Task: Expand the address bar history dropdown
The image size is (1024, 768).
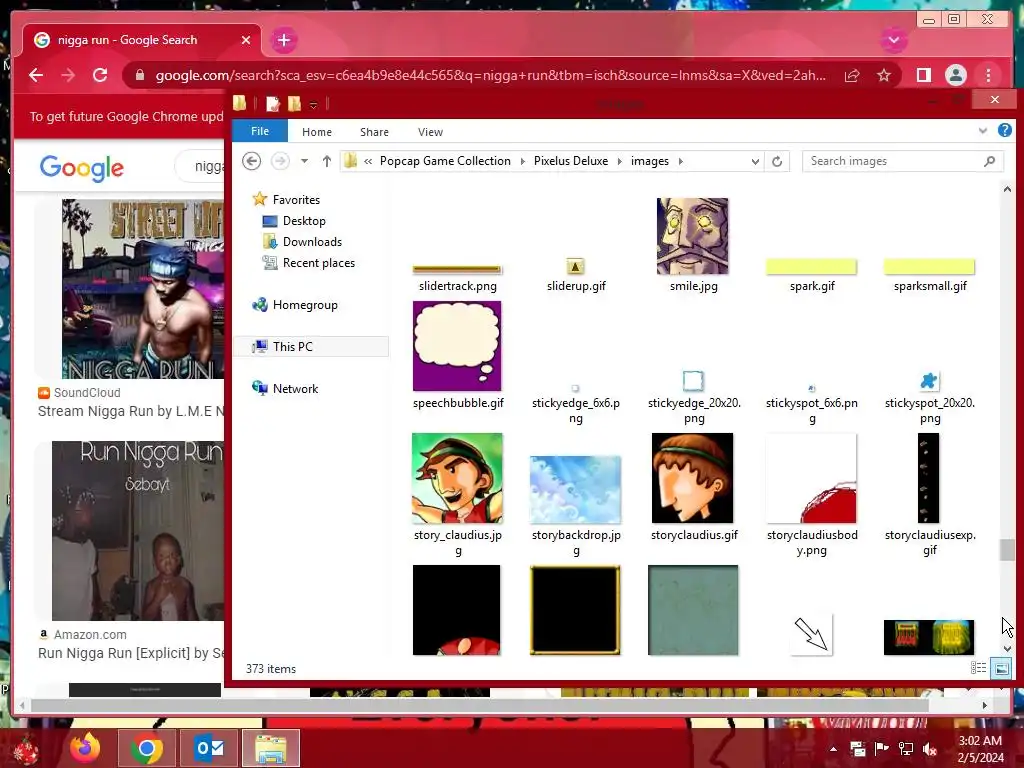Action: tap(755, 161)
